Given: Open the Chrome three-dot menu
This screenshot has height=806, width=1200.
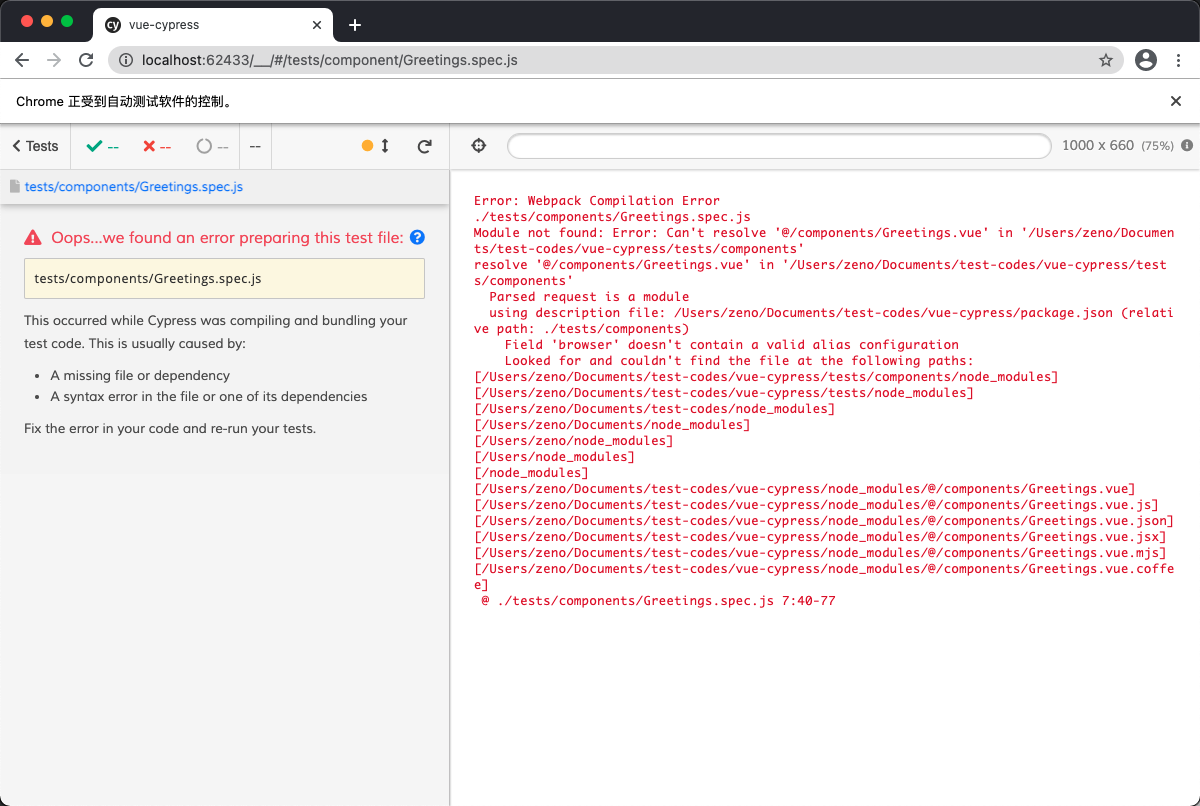Looking at the screenshot, I should [x=1179, y=60].
